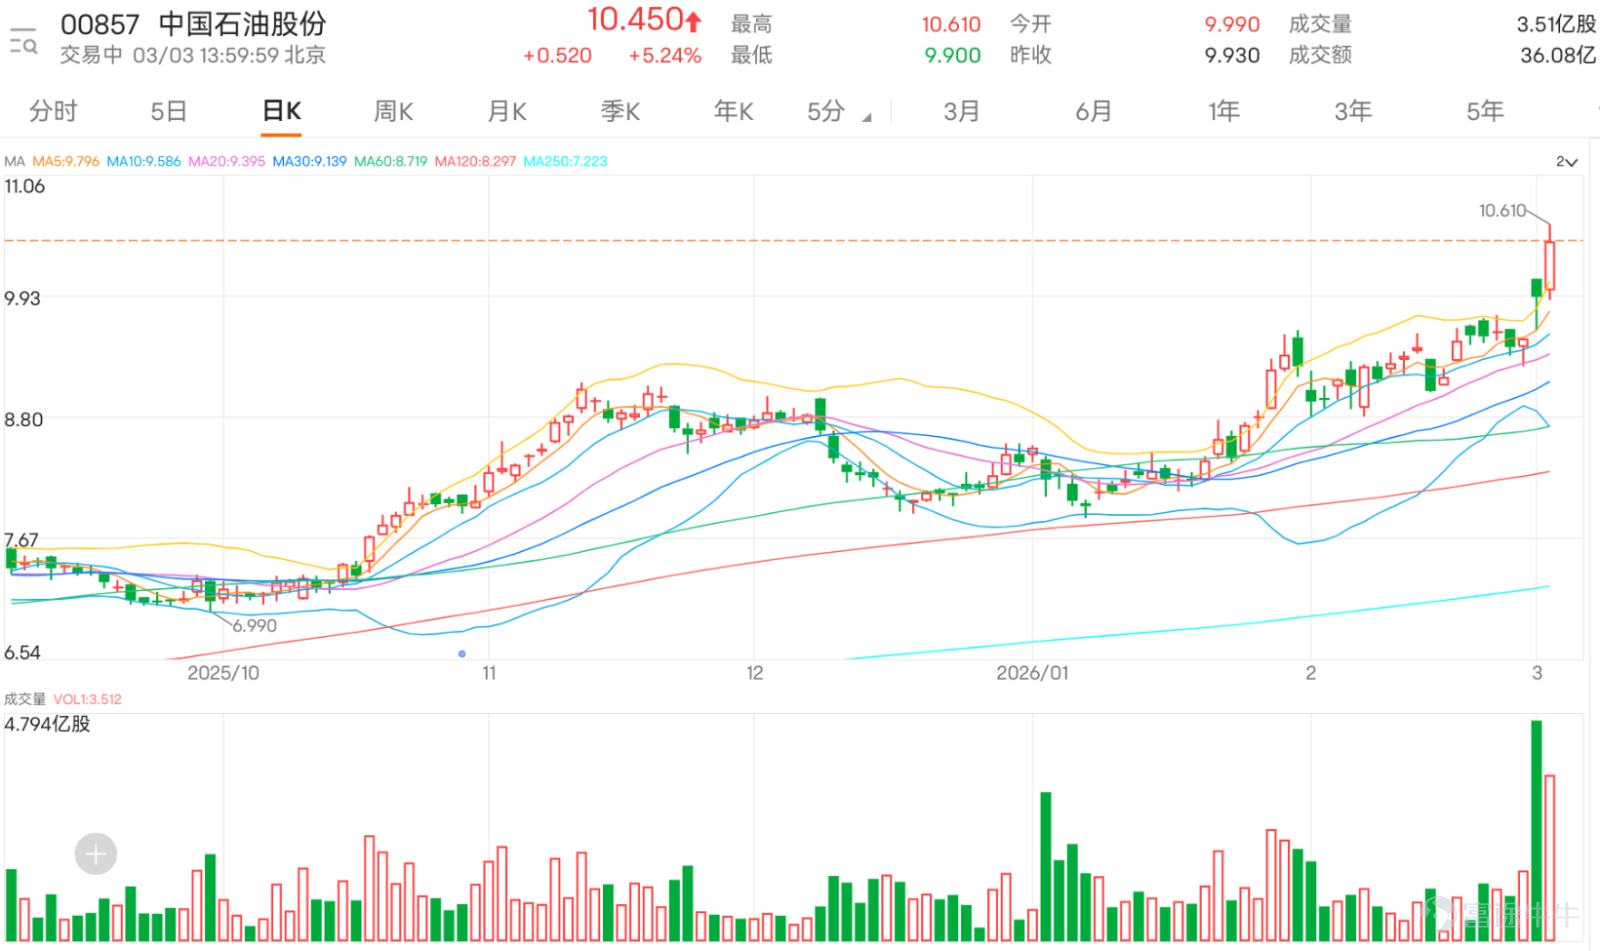
Task: Click the MA250:7.223 indicator label
Action: click(x=565, y=161)
